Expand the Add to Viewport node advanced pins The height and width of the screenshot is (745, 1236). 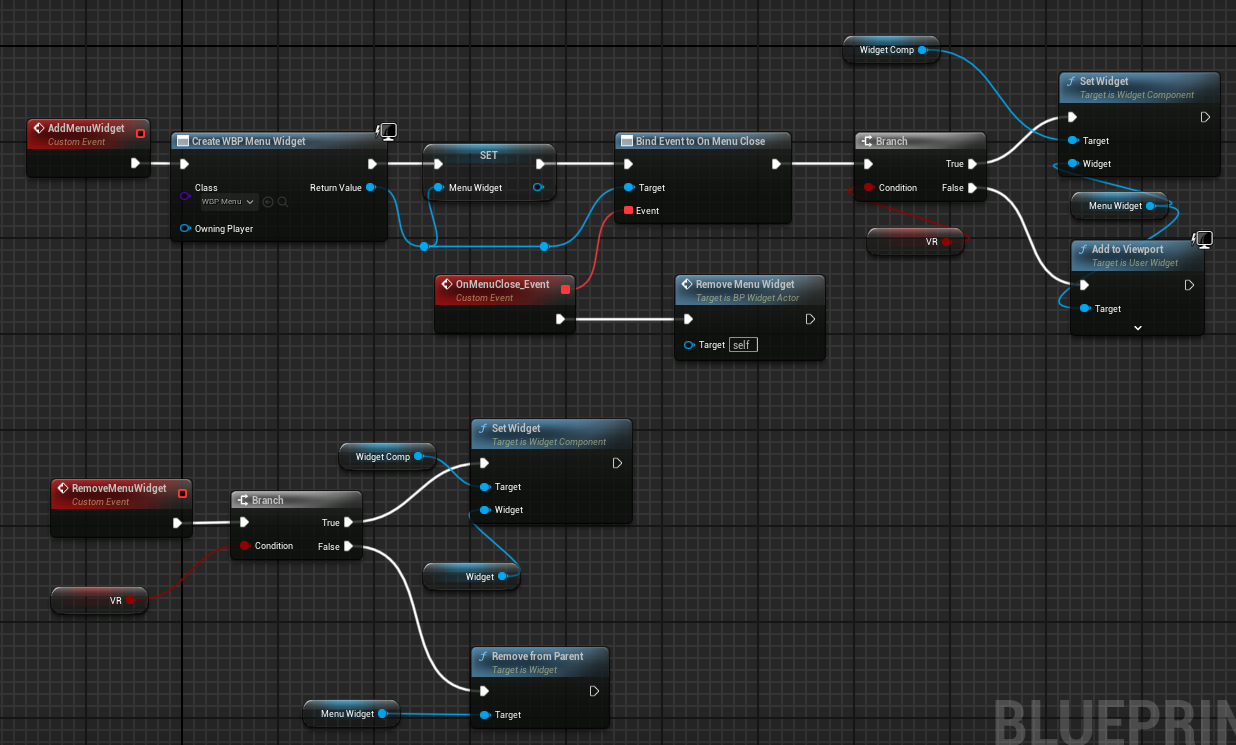point(1137,327)
